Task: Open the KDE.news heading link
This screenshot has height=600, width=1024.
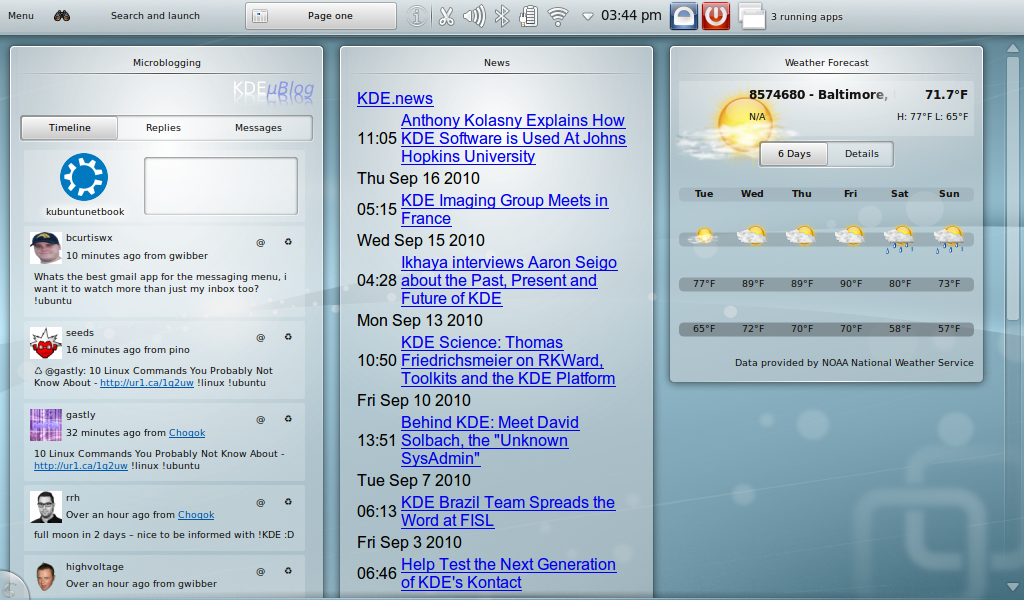Action: click(395, 98)
